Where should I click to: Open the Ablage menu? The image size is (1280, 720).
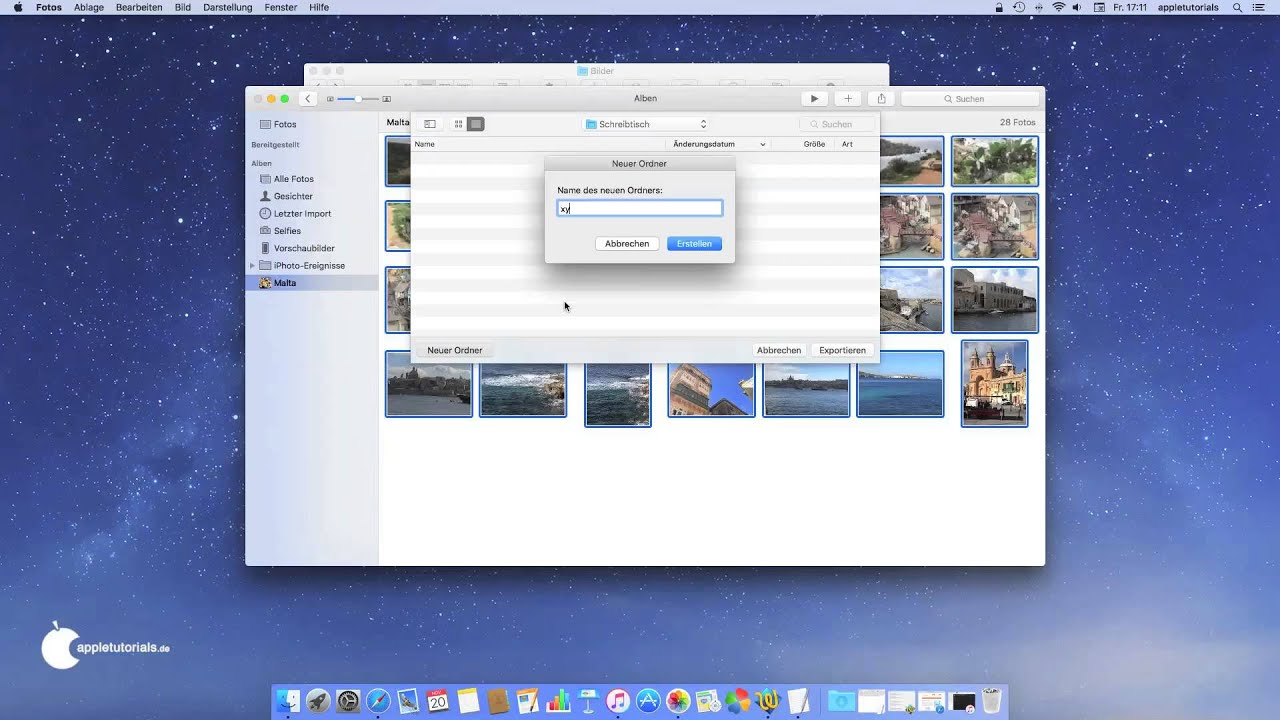pos(88,7)
